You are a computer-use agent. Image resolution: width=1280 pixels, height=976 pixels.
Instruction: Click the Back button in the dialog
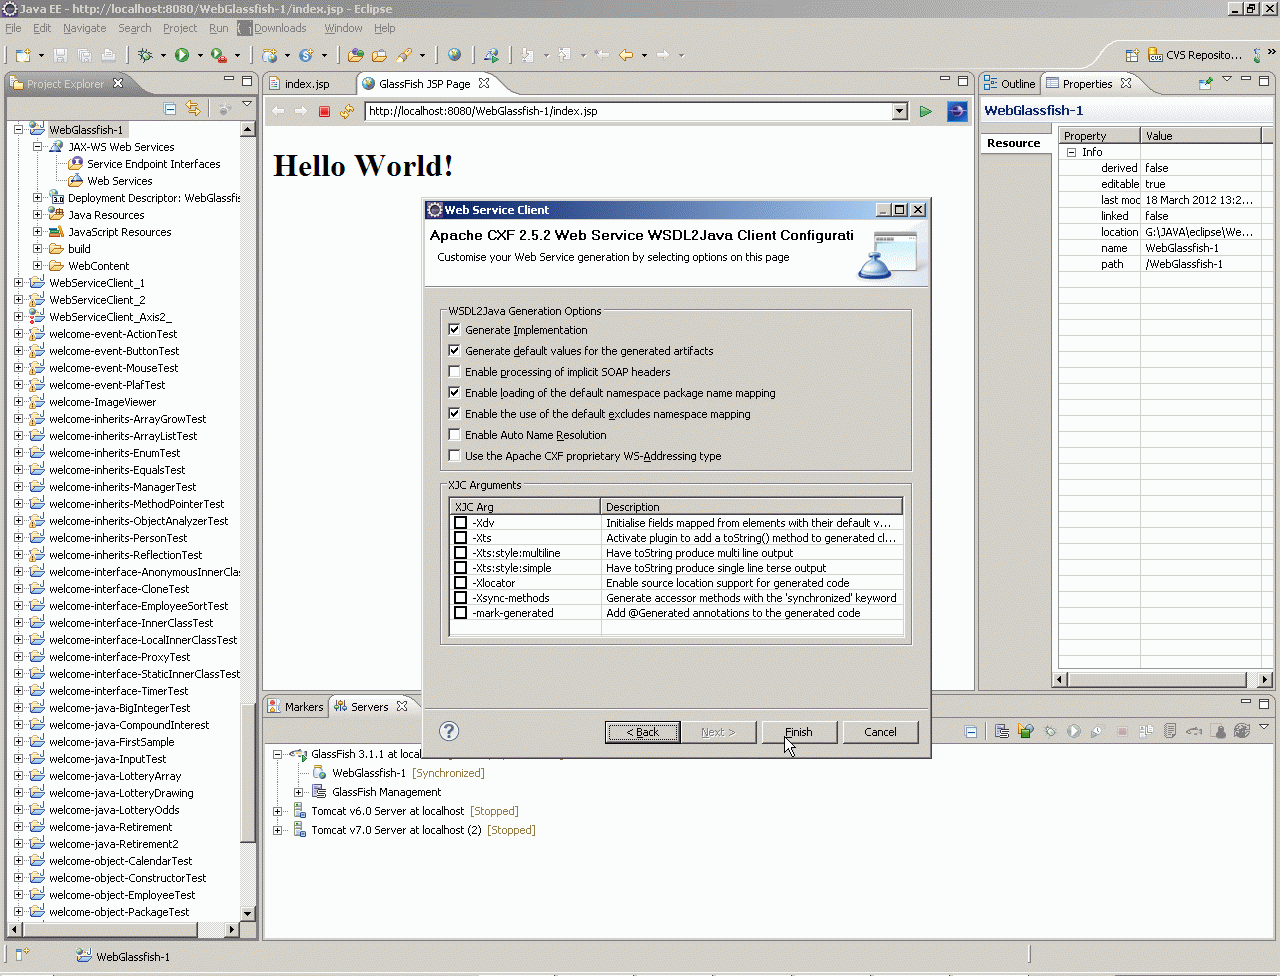point(643,732)
